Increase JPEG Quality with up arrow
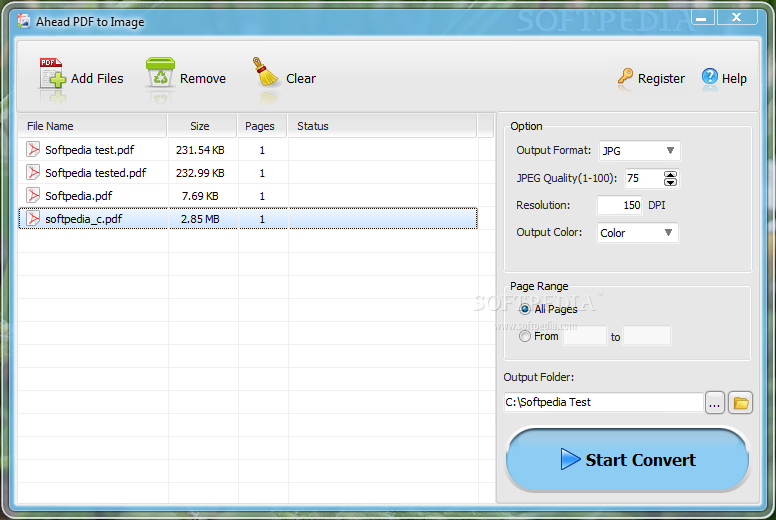The height and width of the screenshot is (520, 776). (x=670, y=175)
